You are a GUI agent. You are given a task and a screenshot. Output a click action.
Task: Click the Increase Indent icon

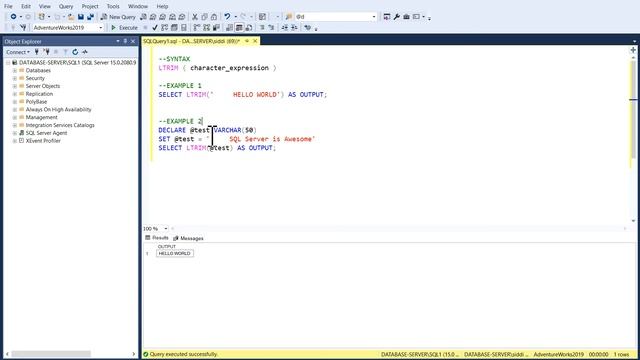point(294,27)
